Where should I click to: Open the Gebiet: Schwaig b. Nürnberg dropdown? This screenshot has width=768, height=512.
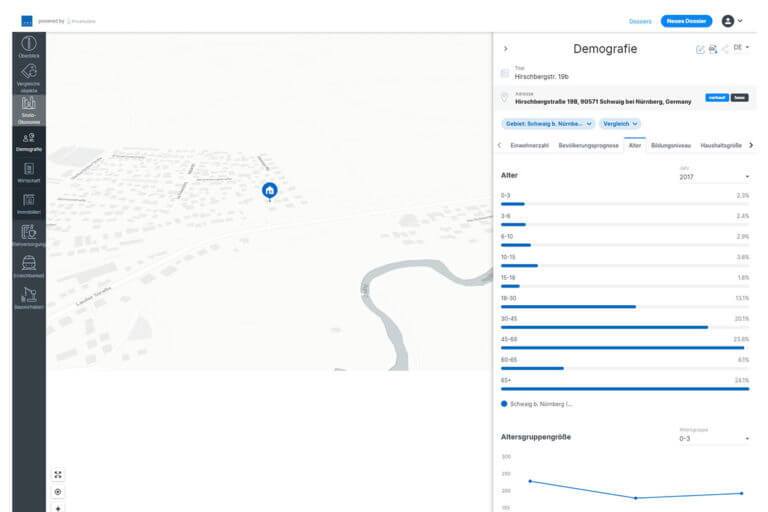click(548, 124)
